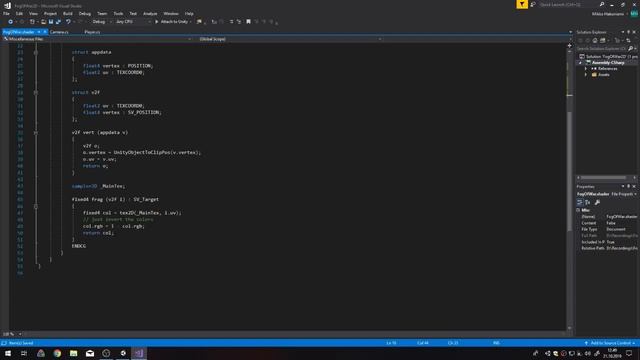640x360 pixels.
Task: Pin the Properties panel
Action: click(629, 187)
